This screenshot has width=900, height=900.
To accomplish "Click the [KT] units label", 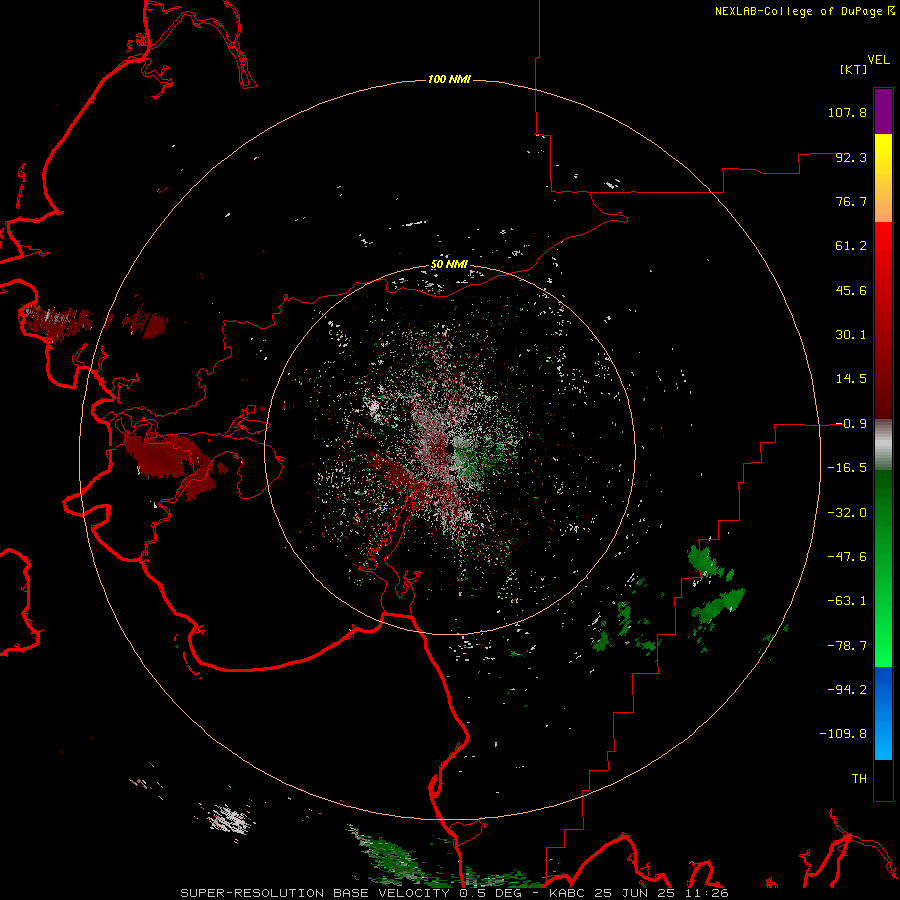I will pos(854,69).
